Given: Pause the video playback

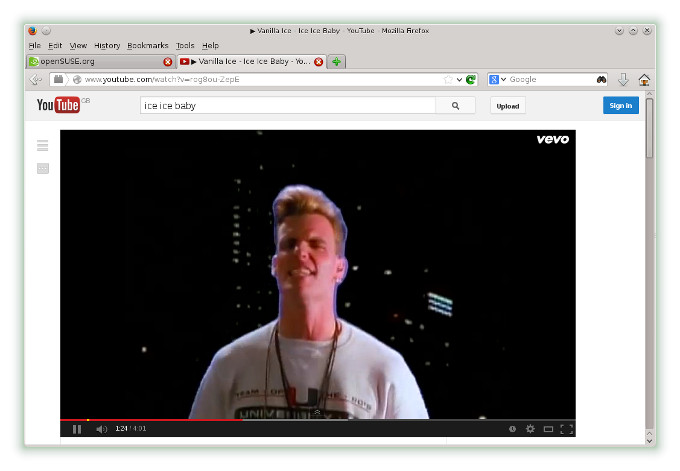Looking at the screenshot, I should coord(77,429).
